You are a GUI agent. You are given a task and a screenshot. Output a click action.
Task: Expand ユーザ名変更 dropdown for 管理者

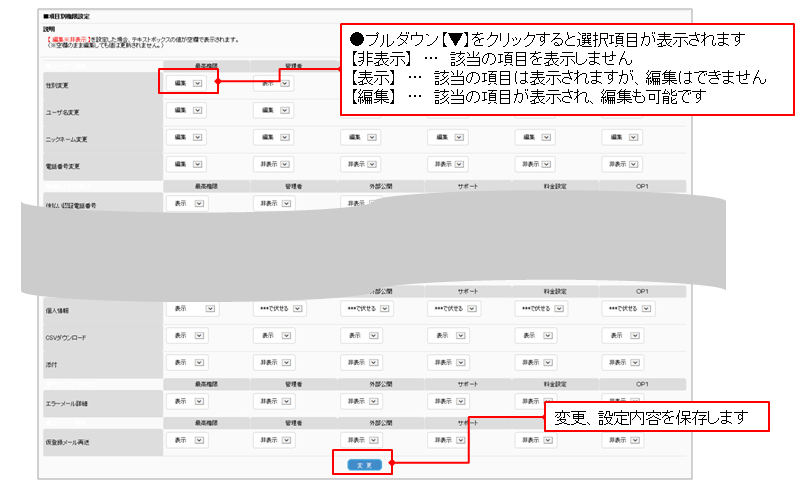pyautogui.click(x=285, y=111)
